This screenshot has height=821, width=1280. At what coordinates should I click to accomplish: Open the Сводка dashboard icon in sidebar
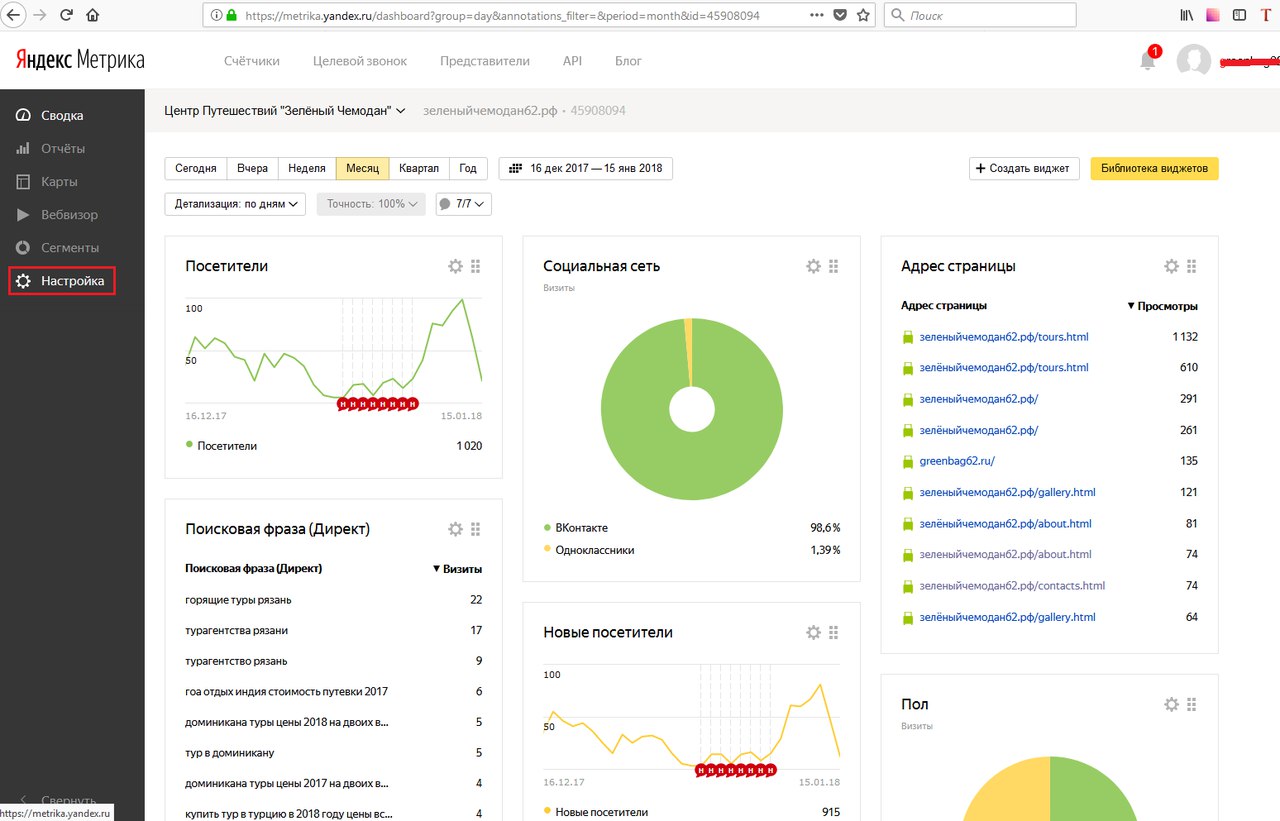(x=23, y=116)
